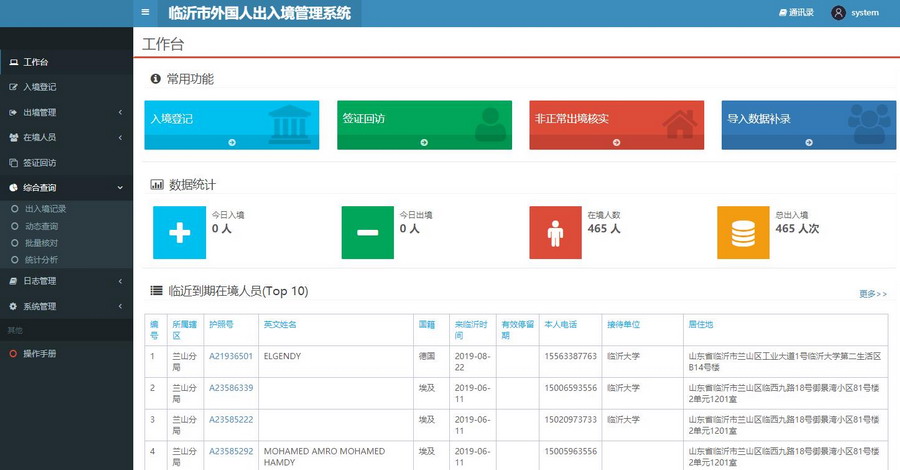
Task: Open passport number A23585292
Action: 231,451
